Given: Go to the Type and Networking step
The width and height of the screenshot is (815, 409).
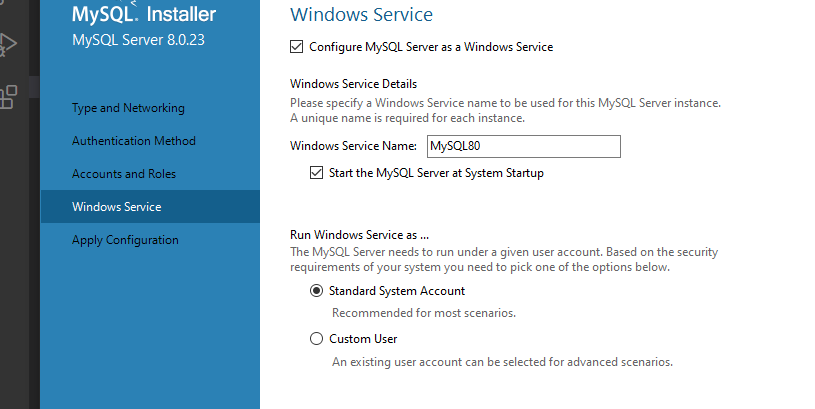Looking at the screenshot, I should pos(128,108).
